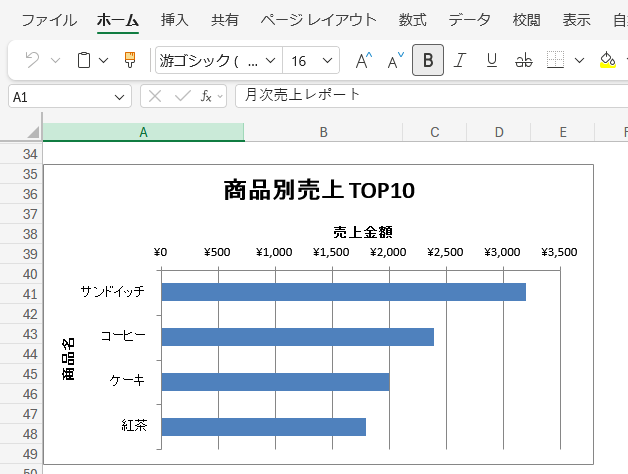Decrease font size with the small A icon
This screenshot has height=474, width=628.
(396, 61)
